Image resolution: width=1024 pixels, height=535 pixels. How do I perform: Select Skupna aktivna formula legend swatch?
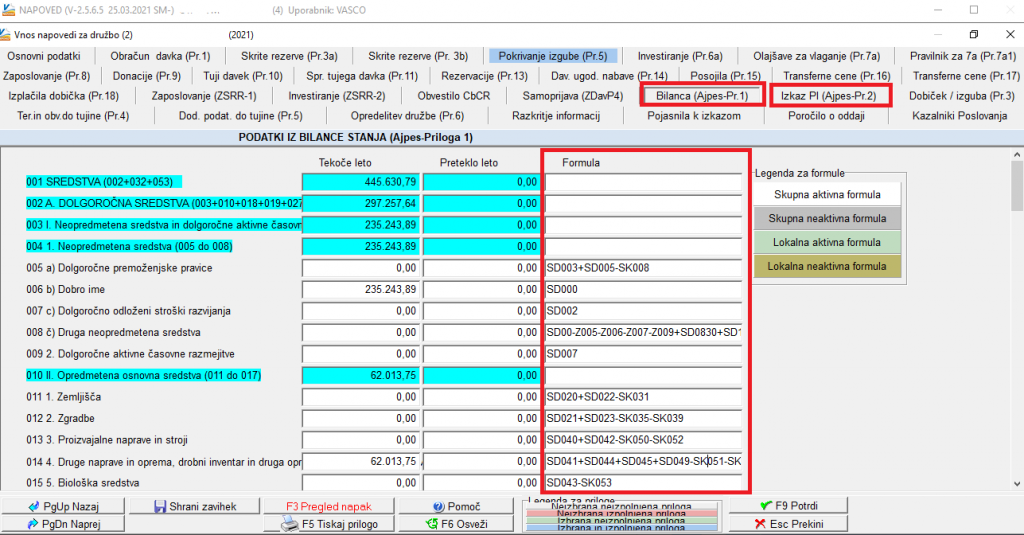click(x=826, y=195)
